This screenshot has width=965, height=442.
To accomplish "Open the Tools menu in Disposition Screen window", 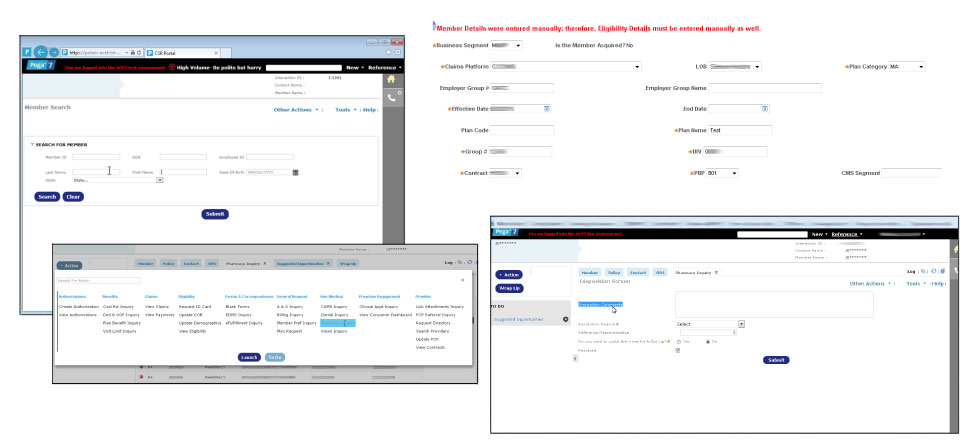I will click(915, 284).
